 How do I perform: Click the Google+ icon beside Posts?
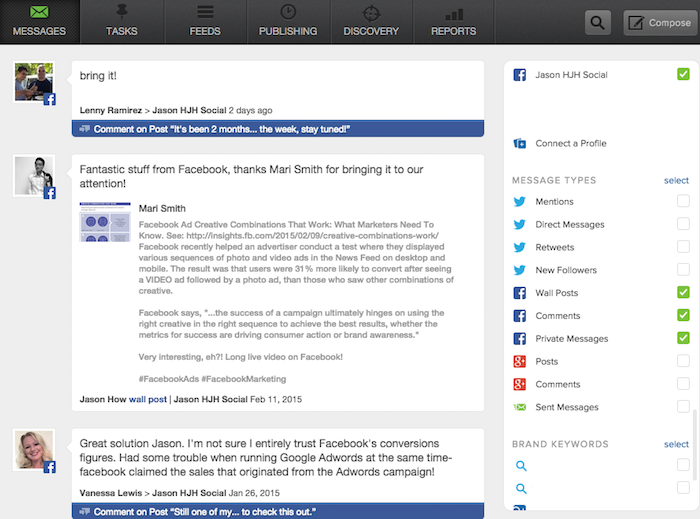[x=520, y=361]
